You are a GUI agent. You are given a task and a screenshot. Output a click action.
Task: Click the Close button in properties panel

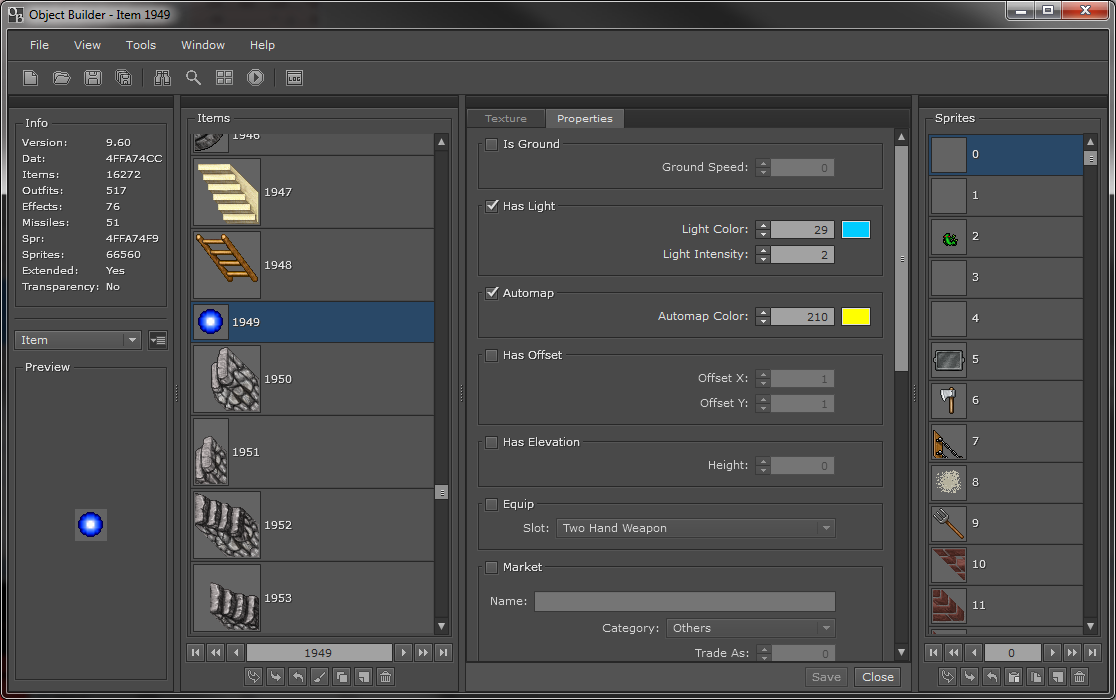(x=878, y=677)
